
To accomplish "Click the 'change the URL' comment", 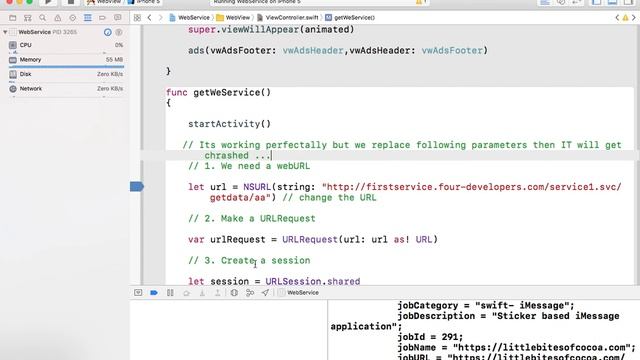I will pyautogui.click(x=329, y=198).
